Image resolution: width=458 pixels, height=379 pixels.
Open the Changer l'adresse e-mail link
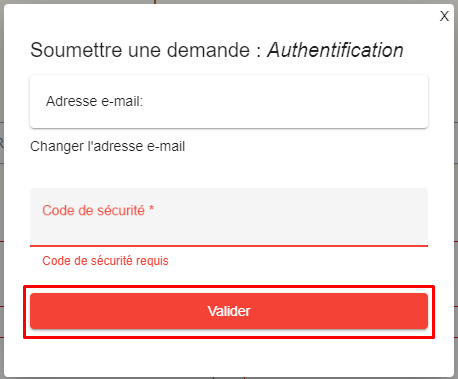pyautogui.click(x=107, y=146)
